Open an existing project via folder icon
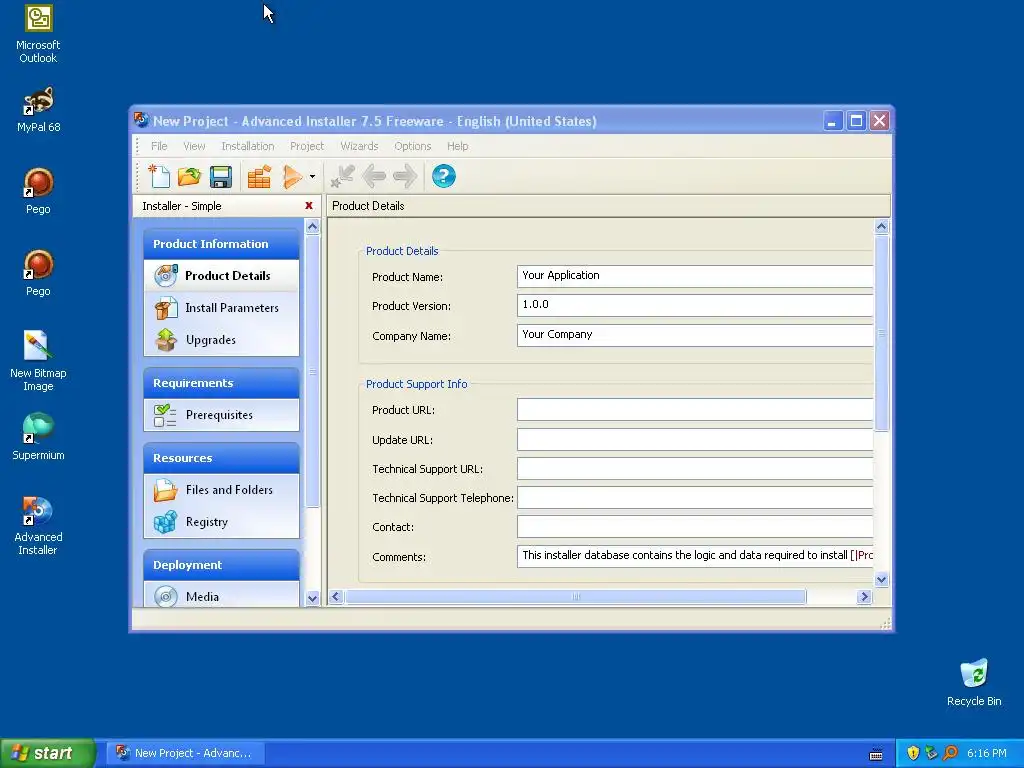 tap(189, 176)
